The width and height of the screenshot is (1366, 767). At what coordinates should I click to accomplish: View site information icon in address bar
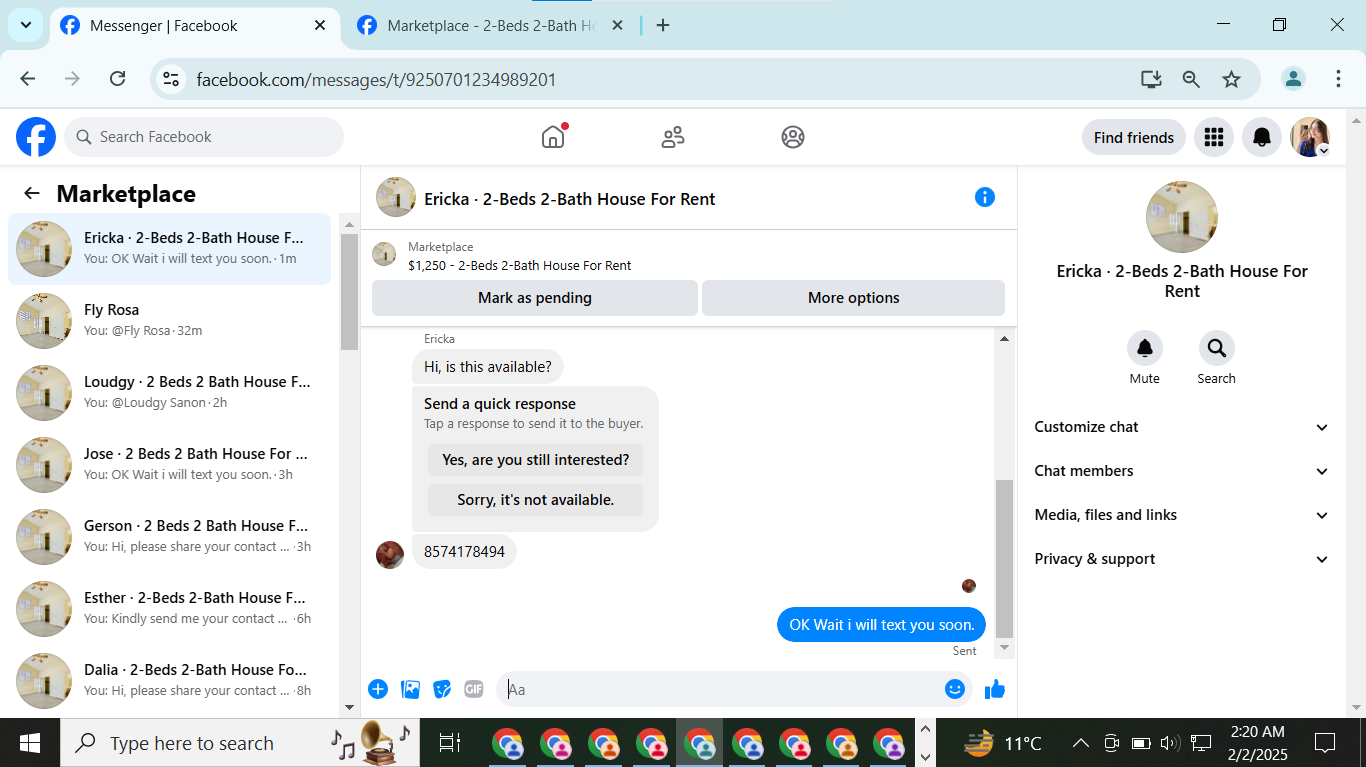tap(171, 79)
